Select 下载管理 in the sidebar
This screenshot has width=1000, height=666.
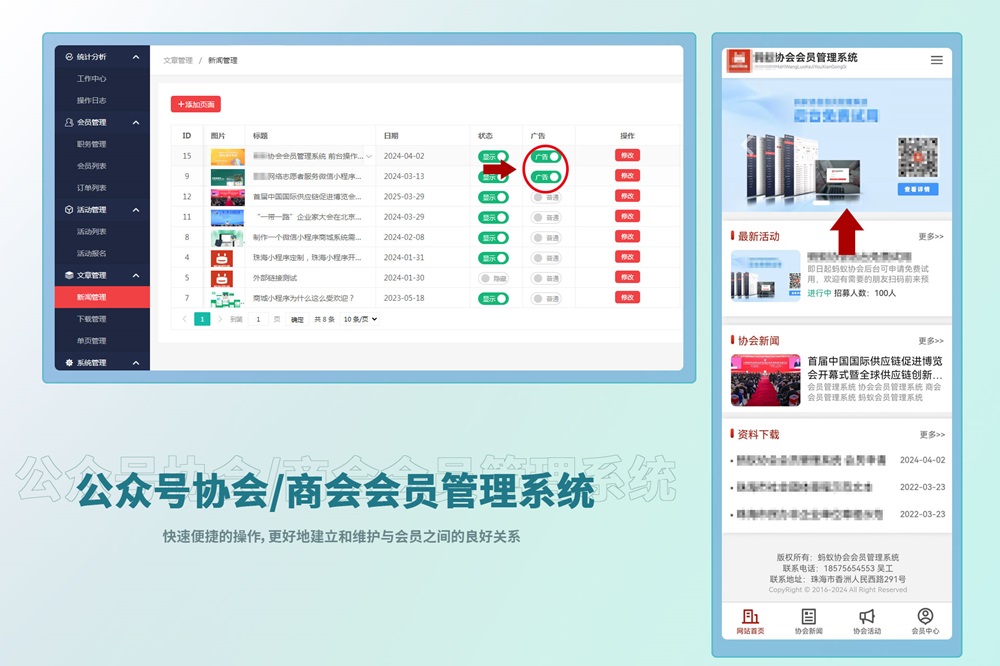91,319
